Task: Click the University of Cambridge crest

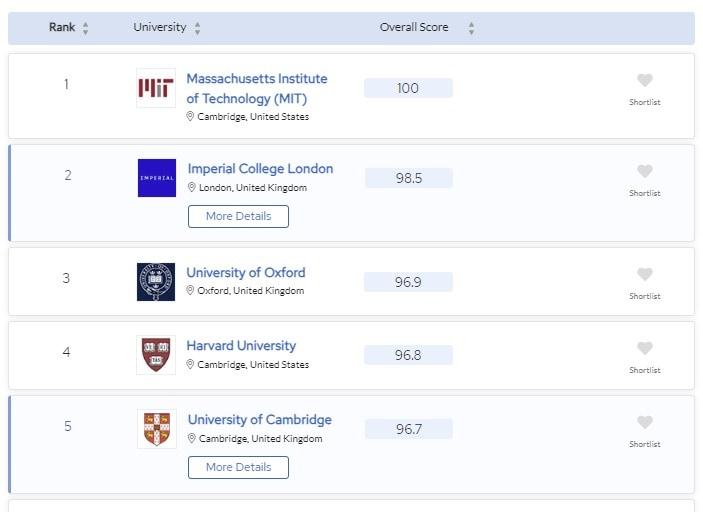Action: tap(156, 429)
